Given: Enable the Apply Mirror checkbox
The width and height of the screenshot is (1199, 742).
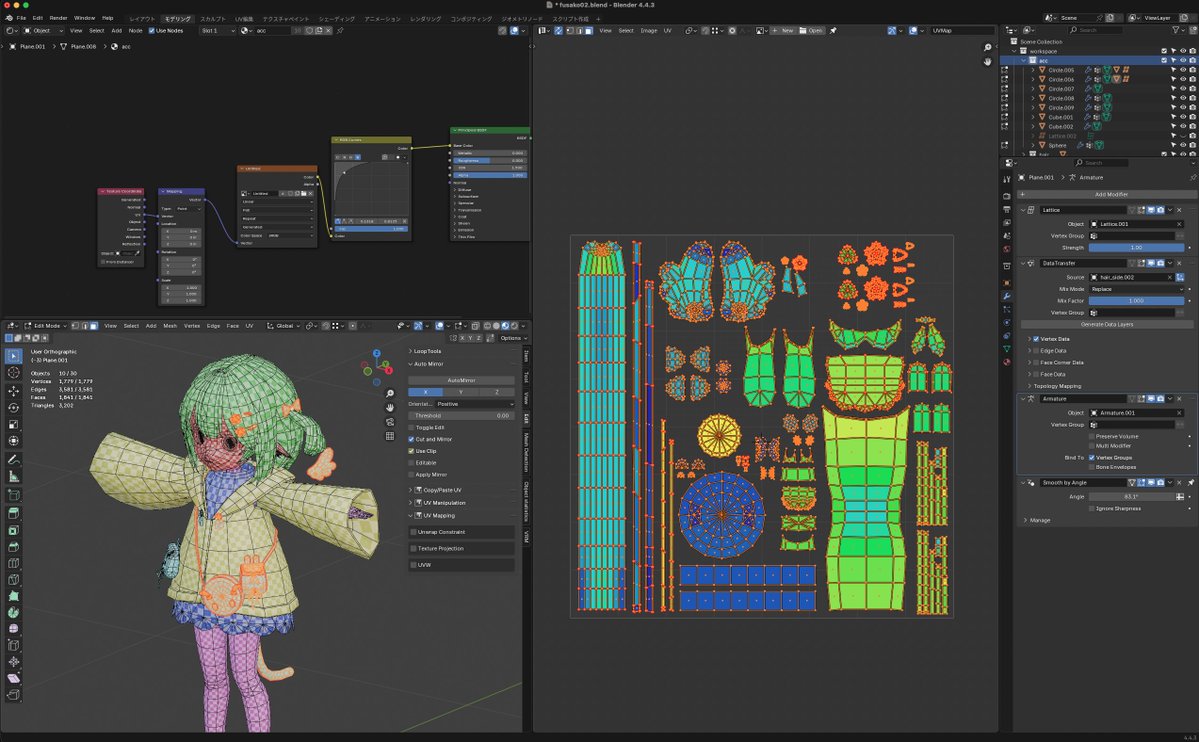Looking at the screenshot, I should (x=411, y=475).
